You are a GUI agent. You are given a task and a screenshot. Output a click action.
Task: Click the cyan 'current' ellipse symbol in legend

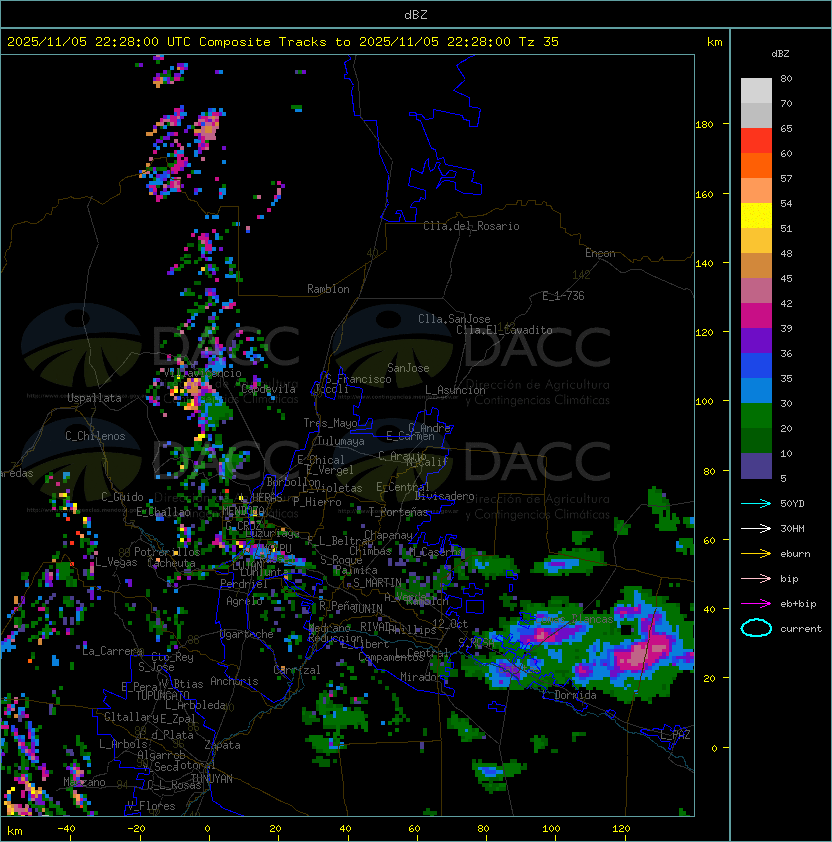click(x=756, y=628)
